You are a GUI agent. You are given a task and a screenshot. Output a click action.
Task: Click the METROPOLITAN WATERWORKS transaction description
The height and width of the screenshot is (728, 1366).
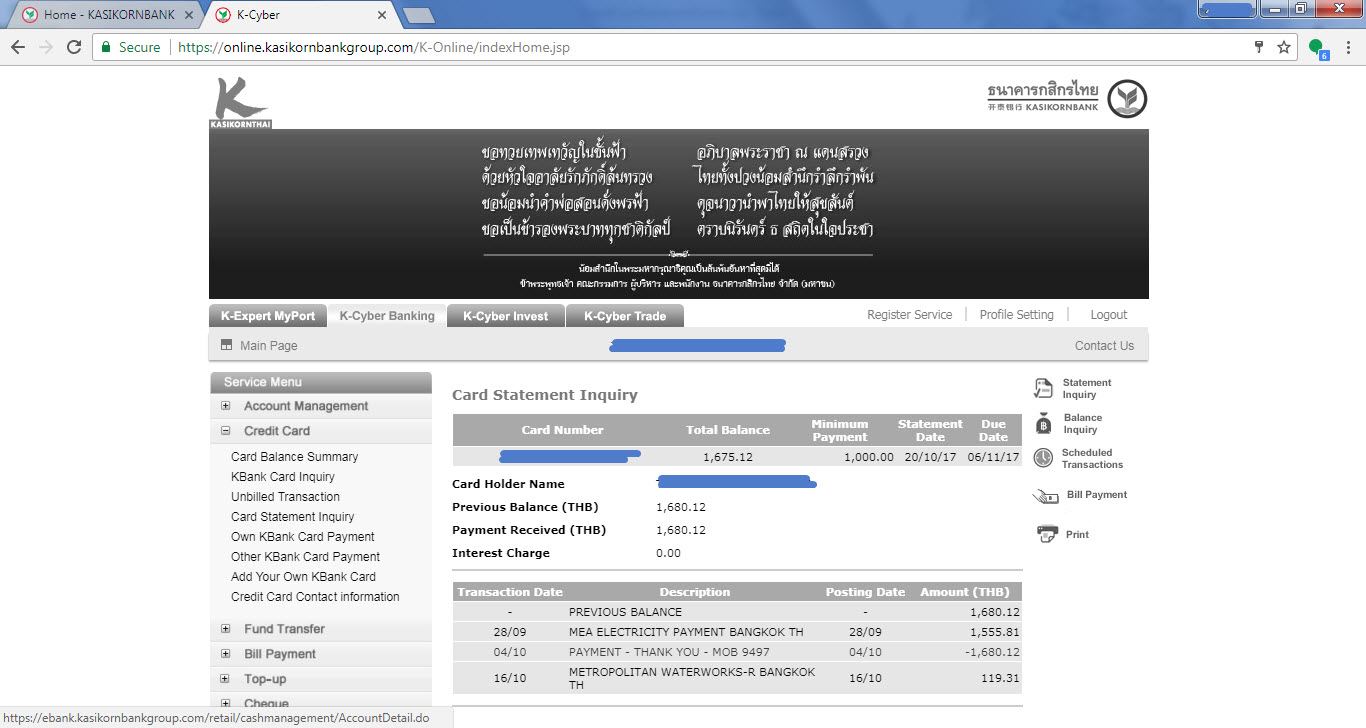[692, 679]
